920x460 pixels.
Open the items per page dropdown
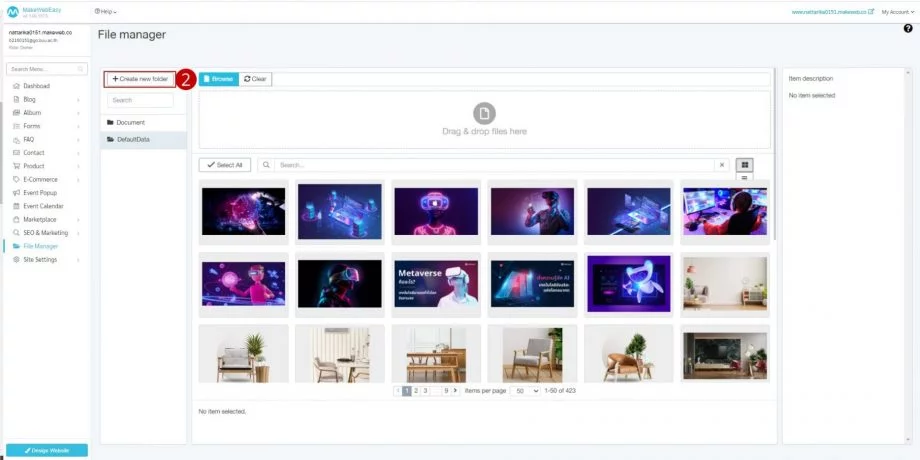pos(525,391)
